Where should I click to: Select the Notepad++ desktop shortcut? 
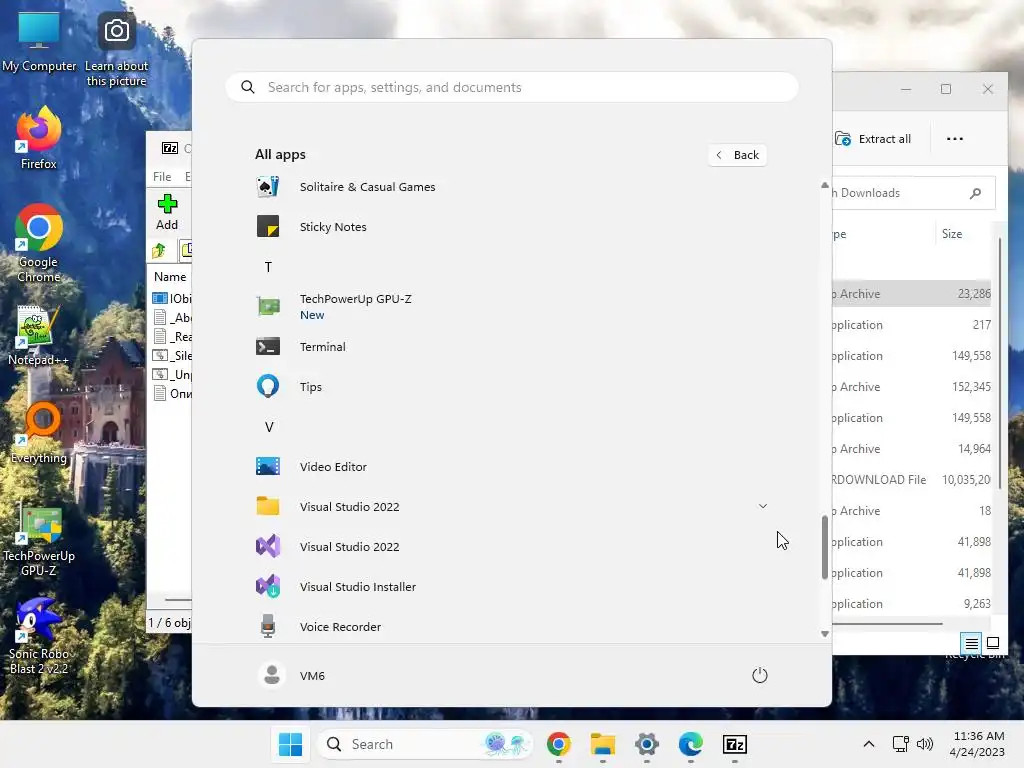tap(39, 336)
